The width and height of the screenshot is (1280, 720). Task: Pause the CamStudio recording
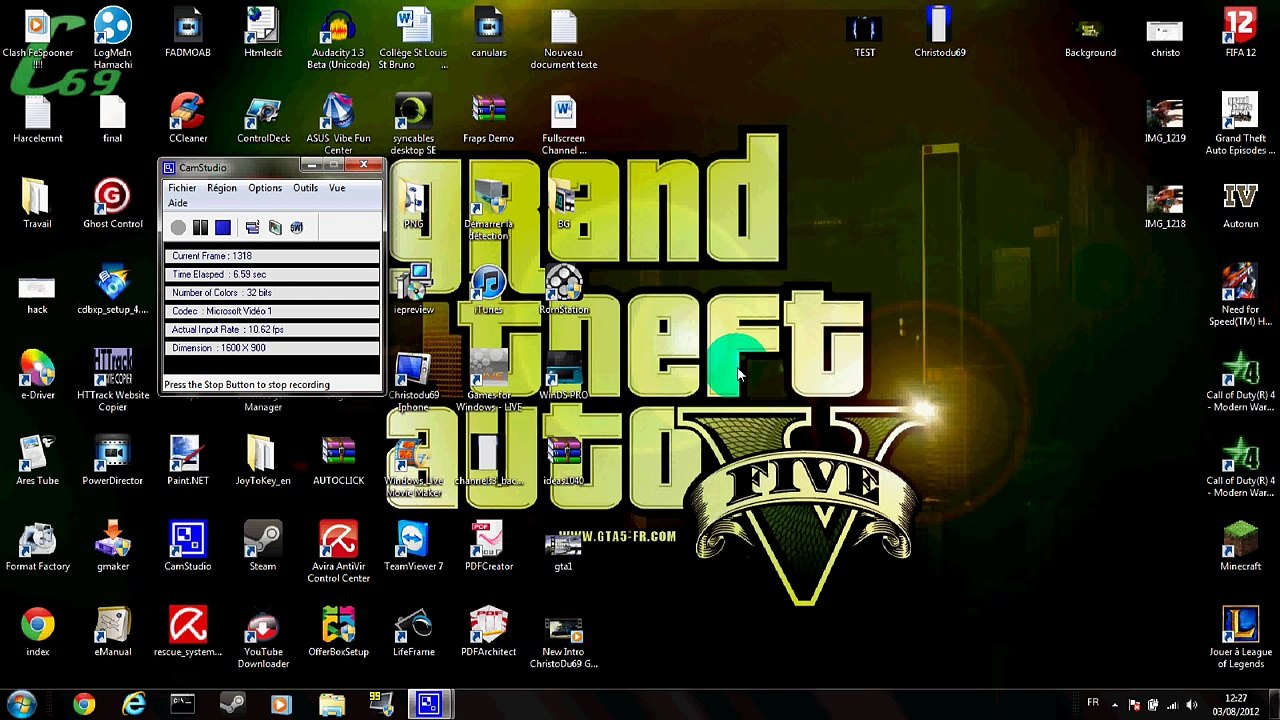click(x=200, y=228)
